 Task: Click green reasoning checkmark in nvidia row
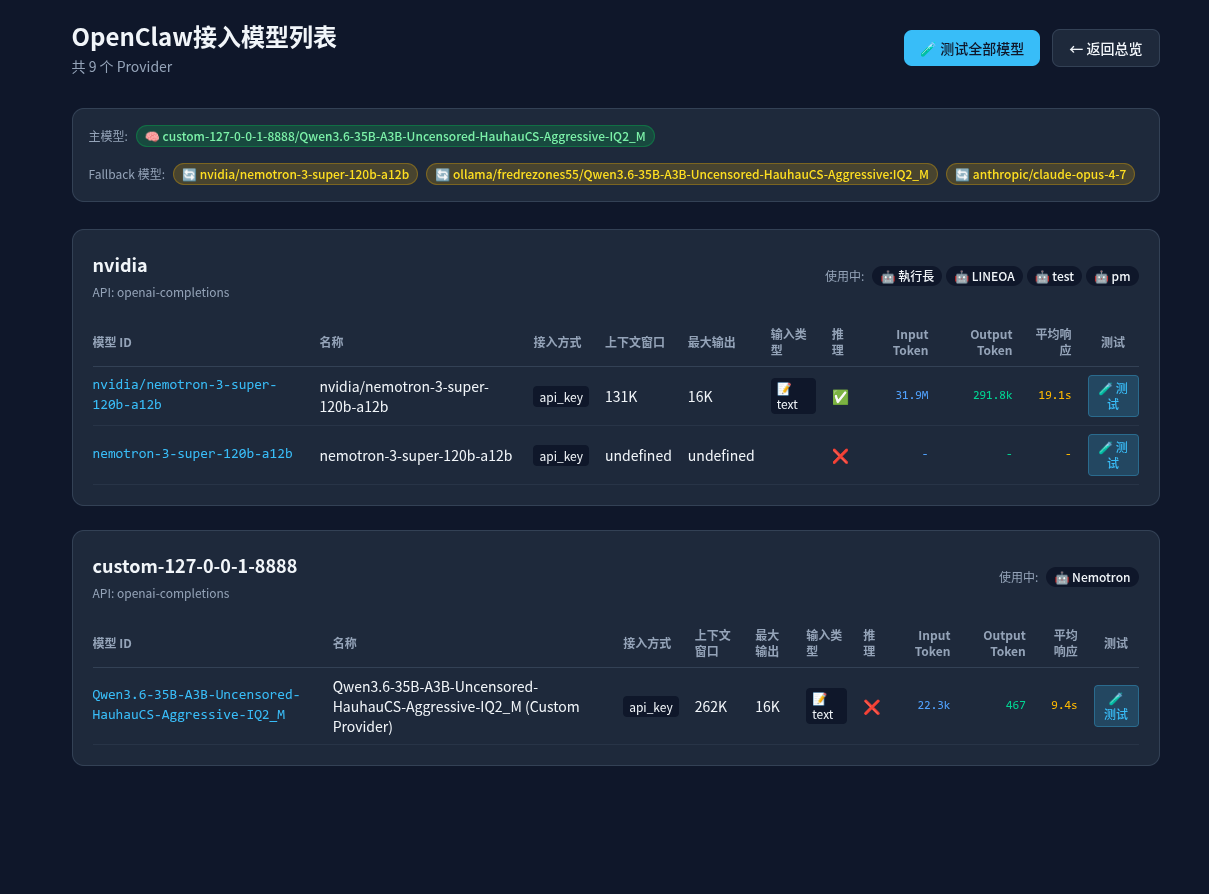pos(840,397)
